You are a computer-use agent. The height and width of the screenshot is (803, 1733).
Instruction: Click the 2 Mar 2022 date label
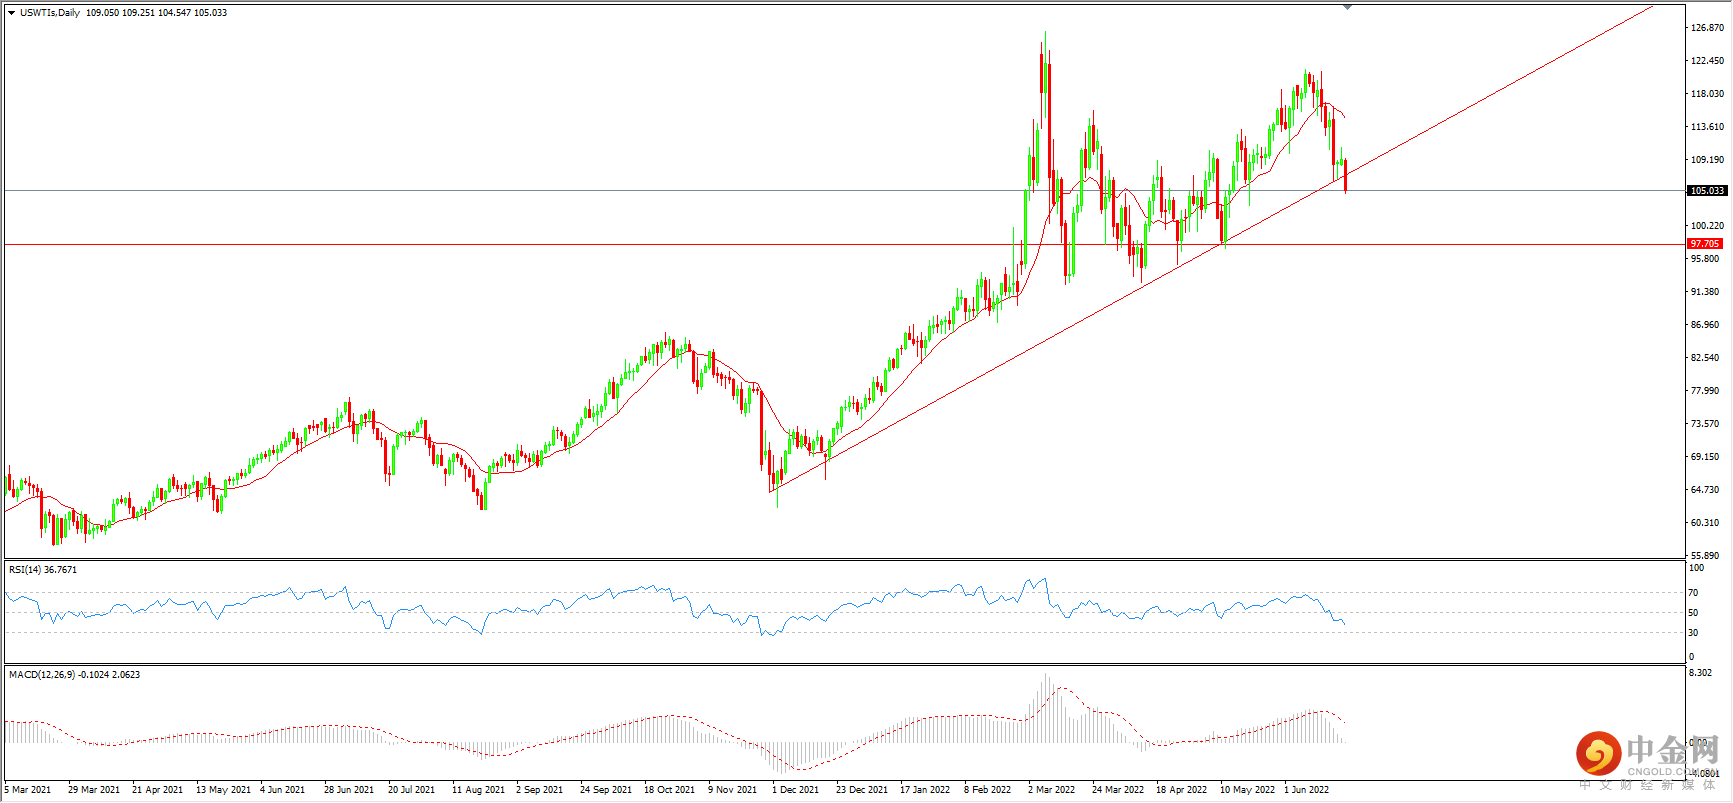[1052, 790]
